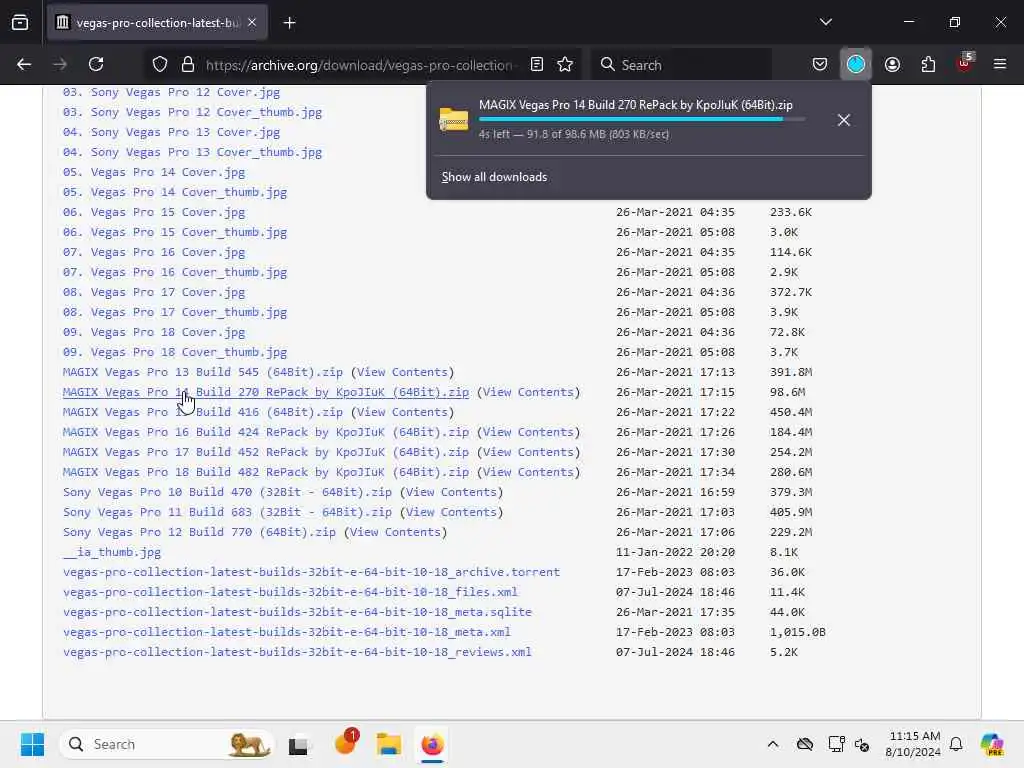The image size is (1024, 768).
Task: Reload the page with the refresh icon
Action: coord(96,64)
